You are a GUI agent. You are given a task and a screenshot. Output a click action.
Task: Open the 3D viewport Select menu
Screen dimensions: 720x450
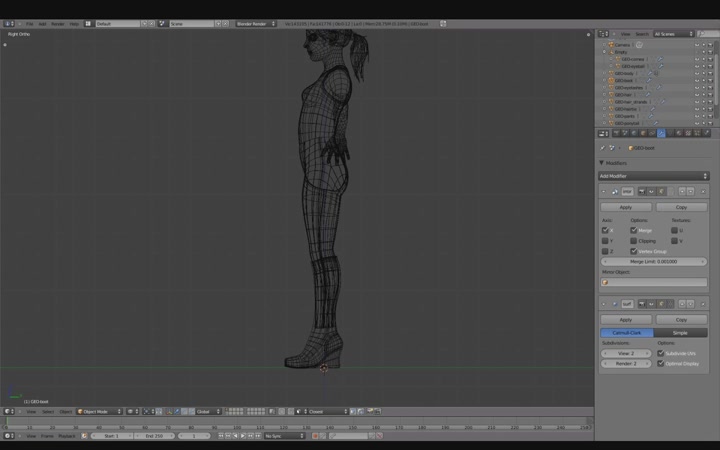pyautogui.click(x=48, y=411)
